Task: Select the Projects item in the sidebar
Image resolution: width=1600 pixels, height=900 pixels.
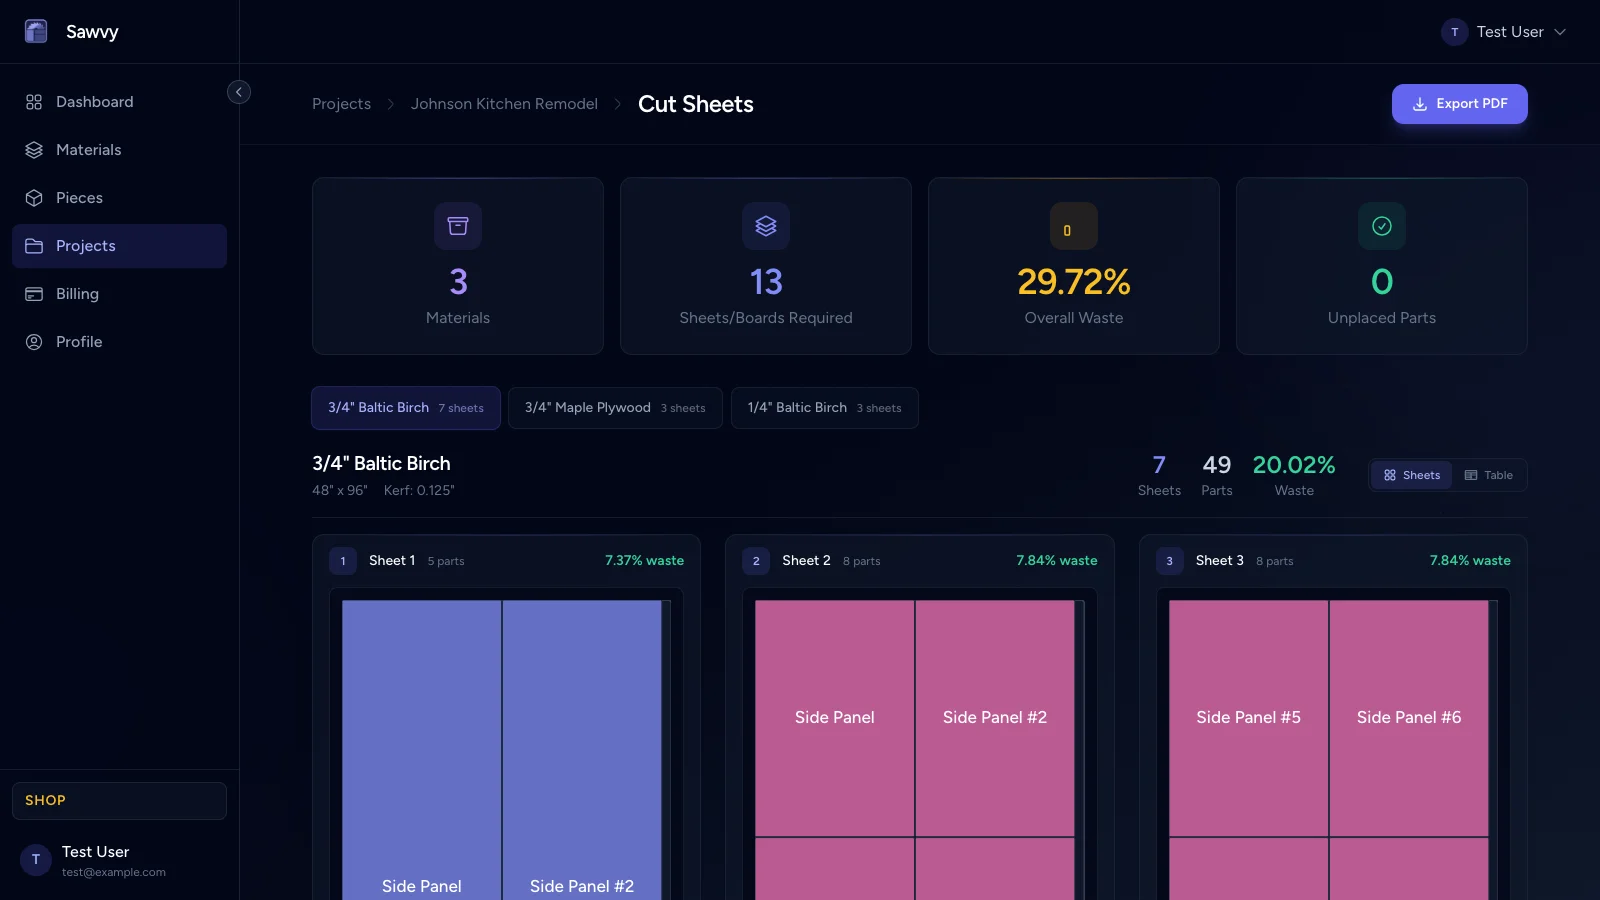Action: click(x=85, y=245)
